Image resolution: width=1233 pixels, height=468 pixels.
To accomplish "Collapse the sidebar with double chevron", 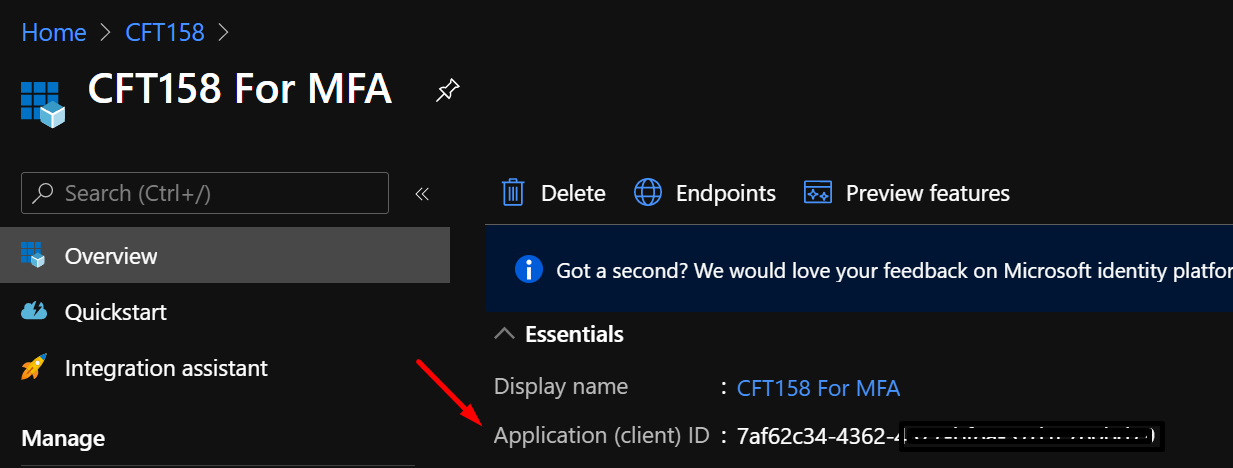I will (422, 193).
